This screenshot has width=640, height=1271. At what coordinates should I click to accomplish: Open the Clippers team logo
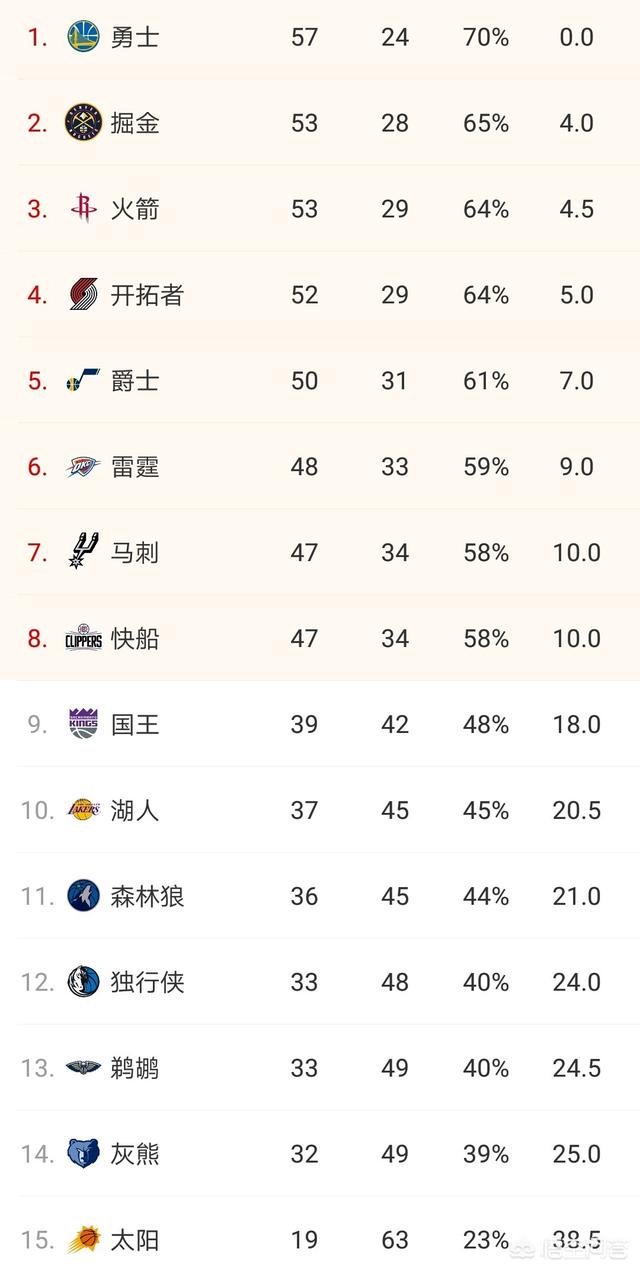coord(83,638)
